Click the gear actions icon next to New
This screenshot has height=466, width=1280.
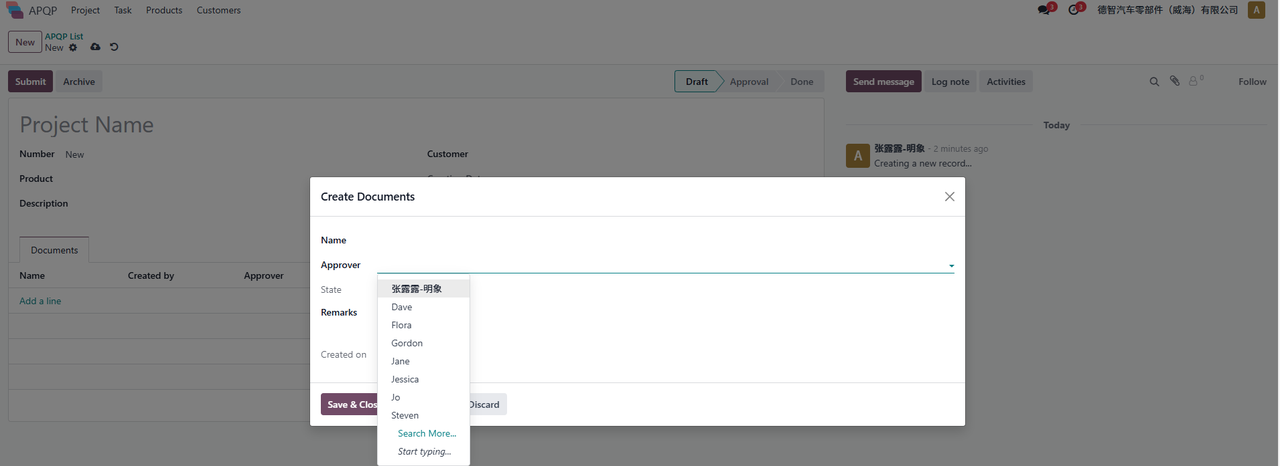73,47
